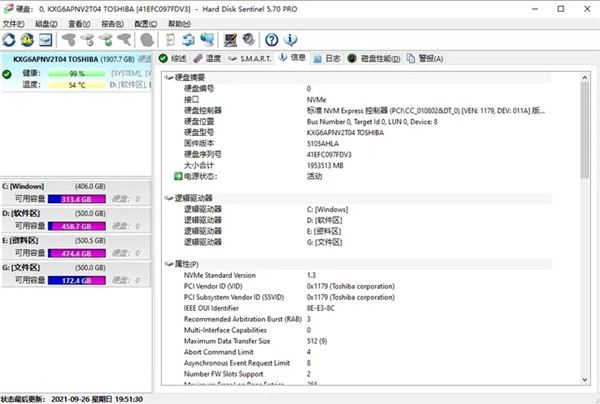
Task: Select the E: [资料区] partition header
Action: coord(76,241)
